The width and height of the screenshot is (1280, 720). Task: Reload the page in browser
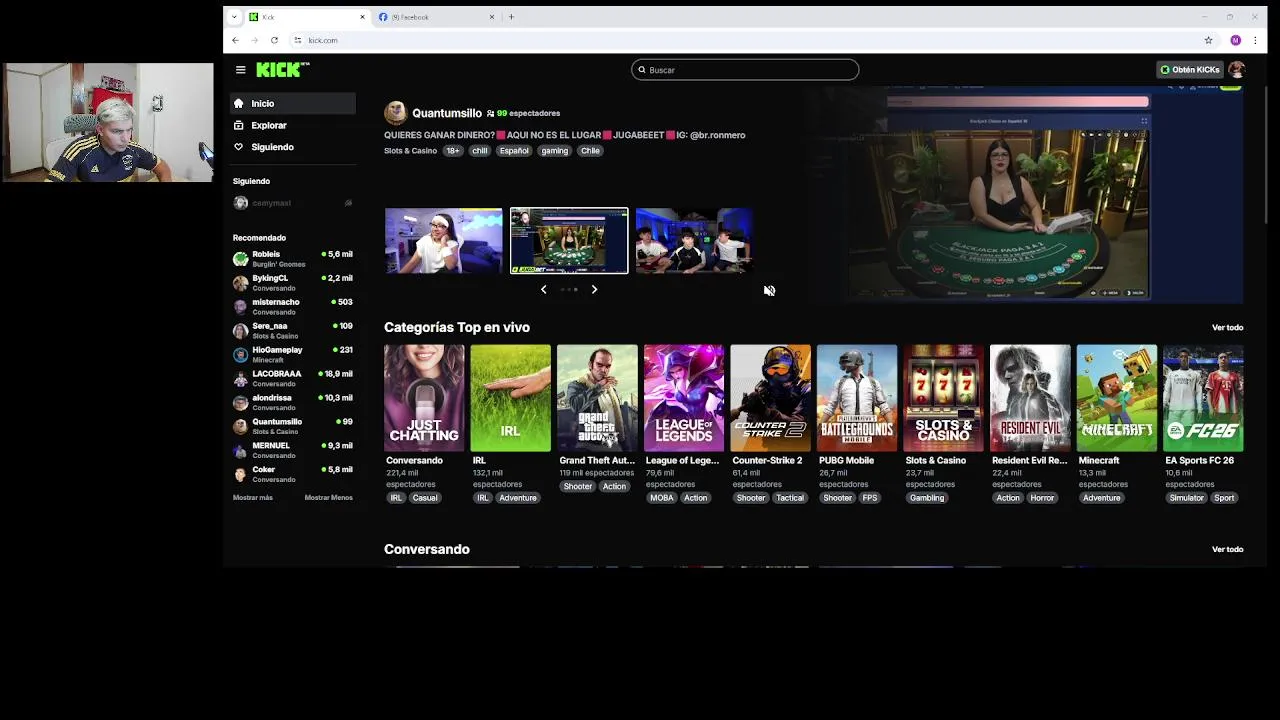point(274,40)
